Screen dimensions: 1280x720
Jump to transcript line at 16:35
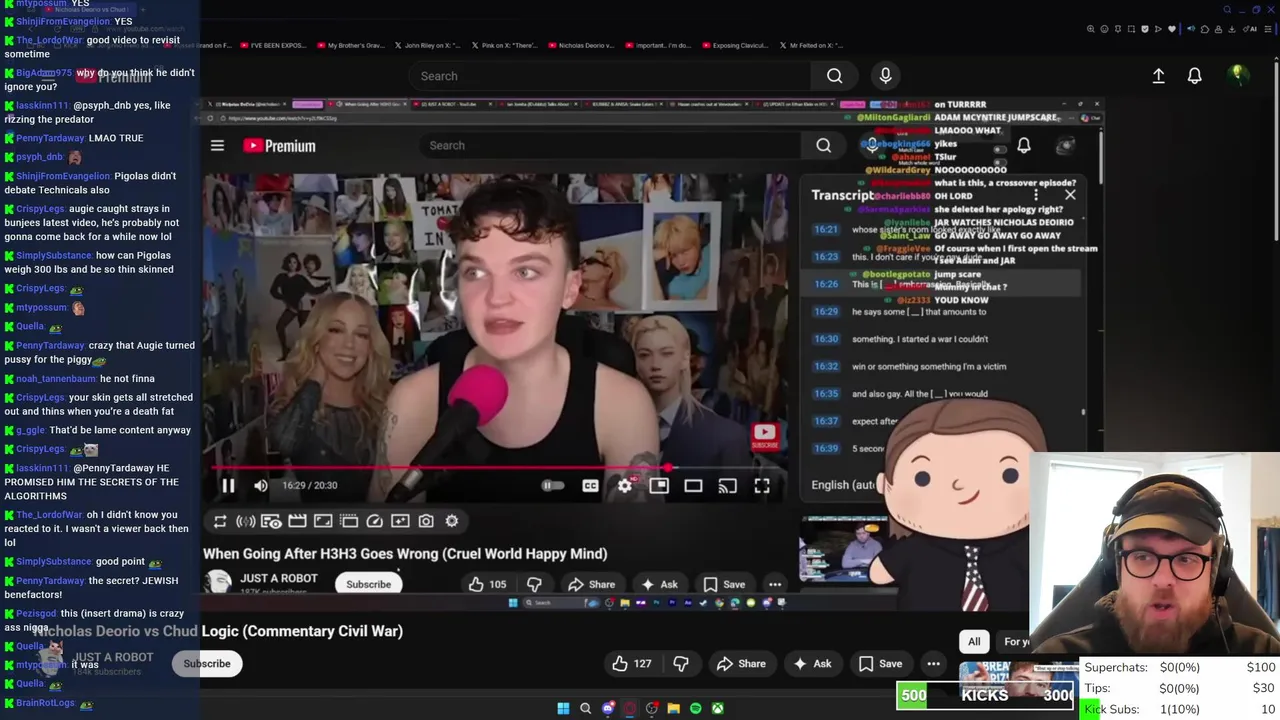[x=943, y=394]
